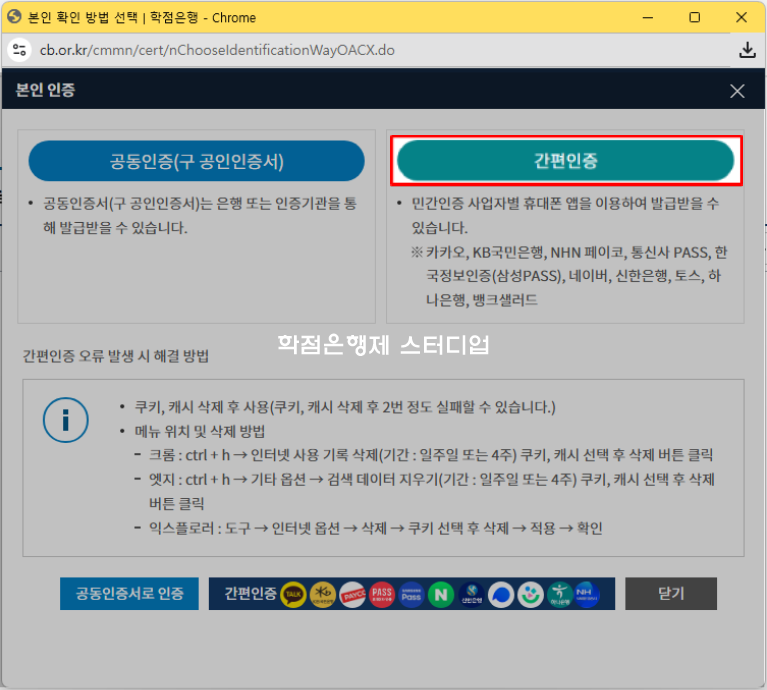Click the 공동인증서로 인증 button
Screen dimensions: 767x690
click(x=129, y=594)
